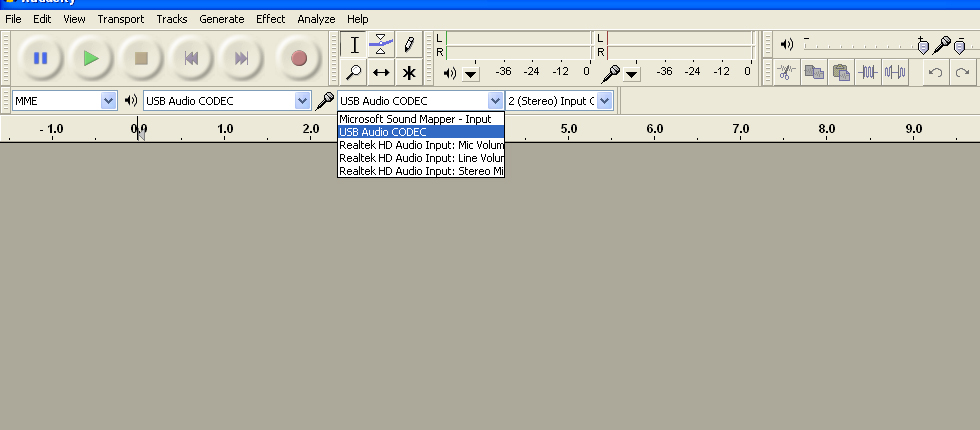Select the Draw pencil tool
Viewport: 980px width, 430px height.
click(x=408, y=45)
